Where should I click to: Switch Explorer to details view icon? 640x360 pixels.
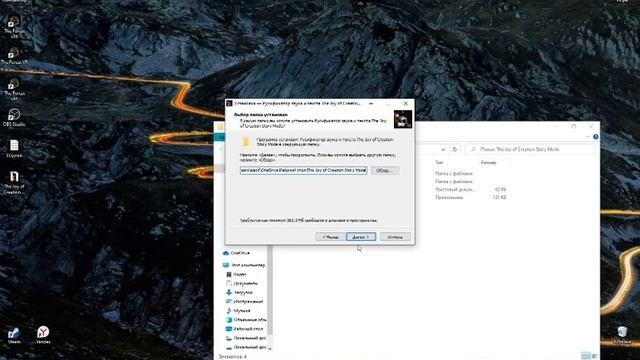click(x=585, y=356)
